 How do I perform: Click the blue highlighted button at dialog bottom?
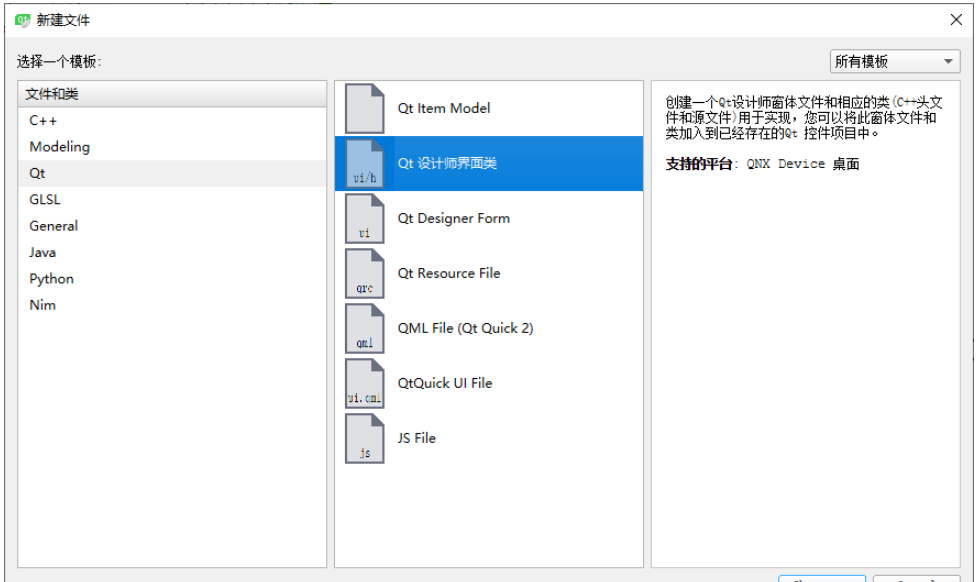click(822, 578)
